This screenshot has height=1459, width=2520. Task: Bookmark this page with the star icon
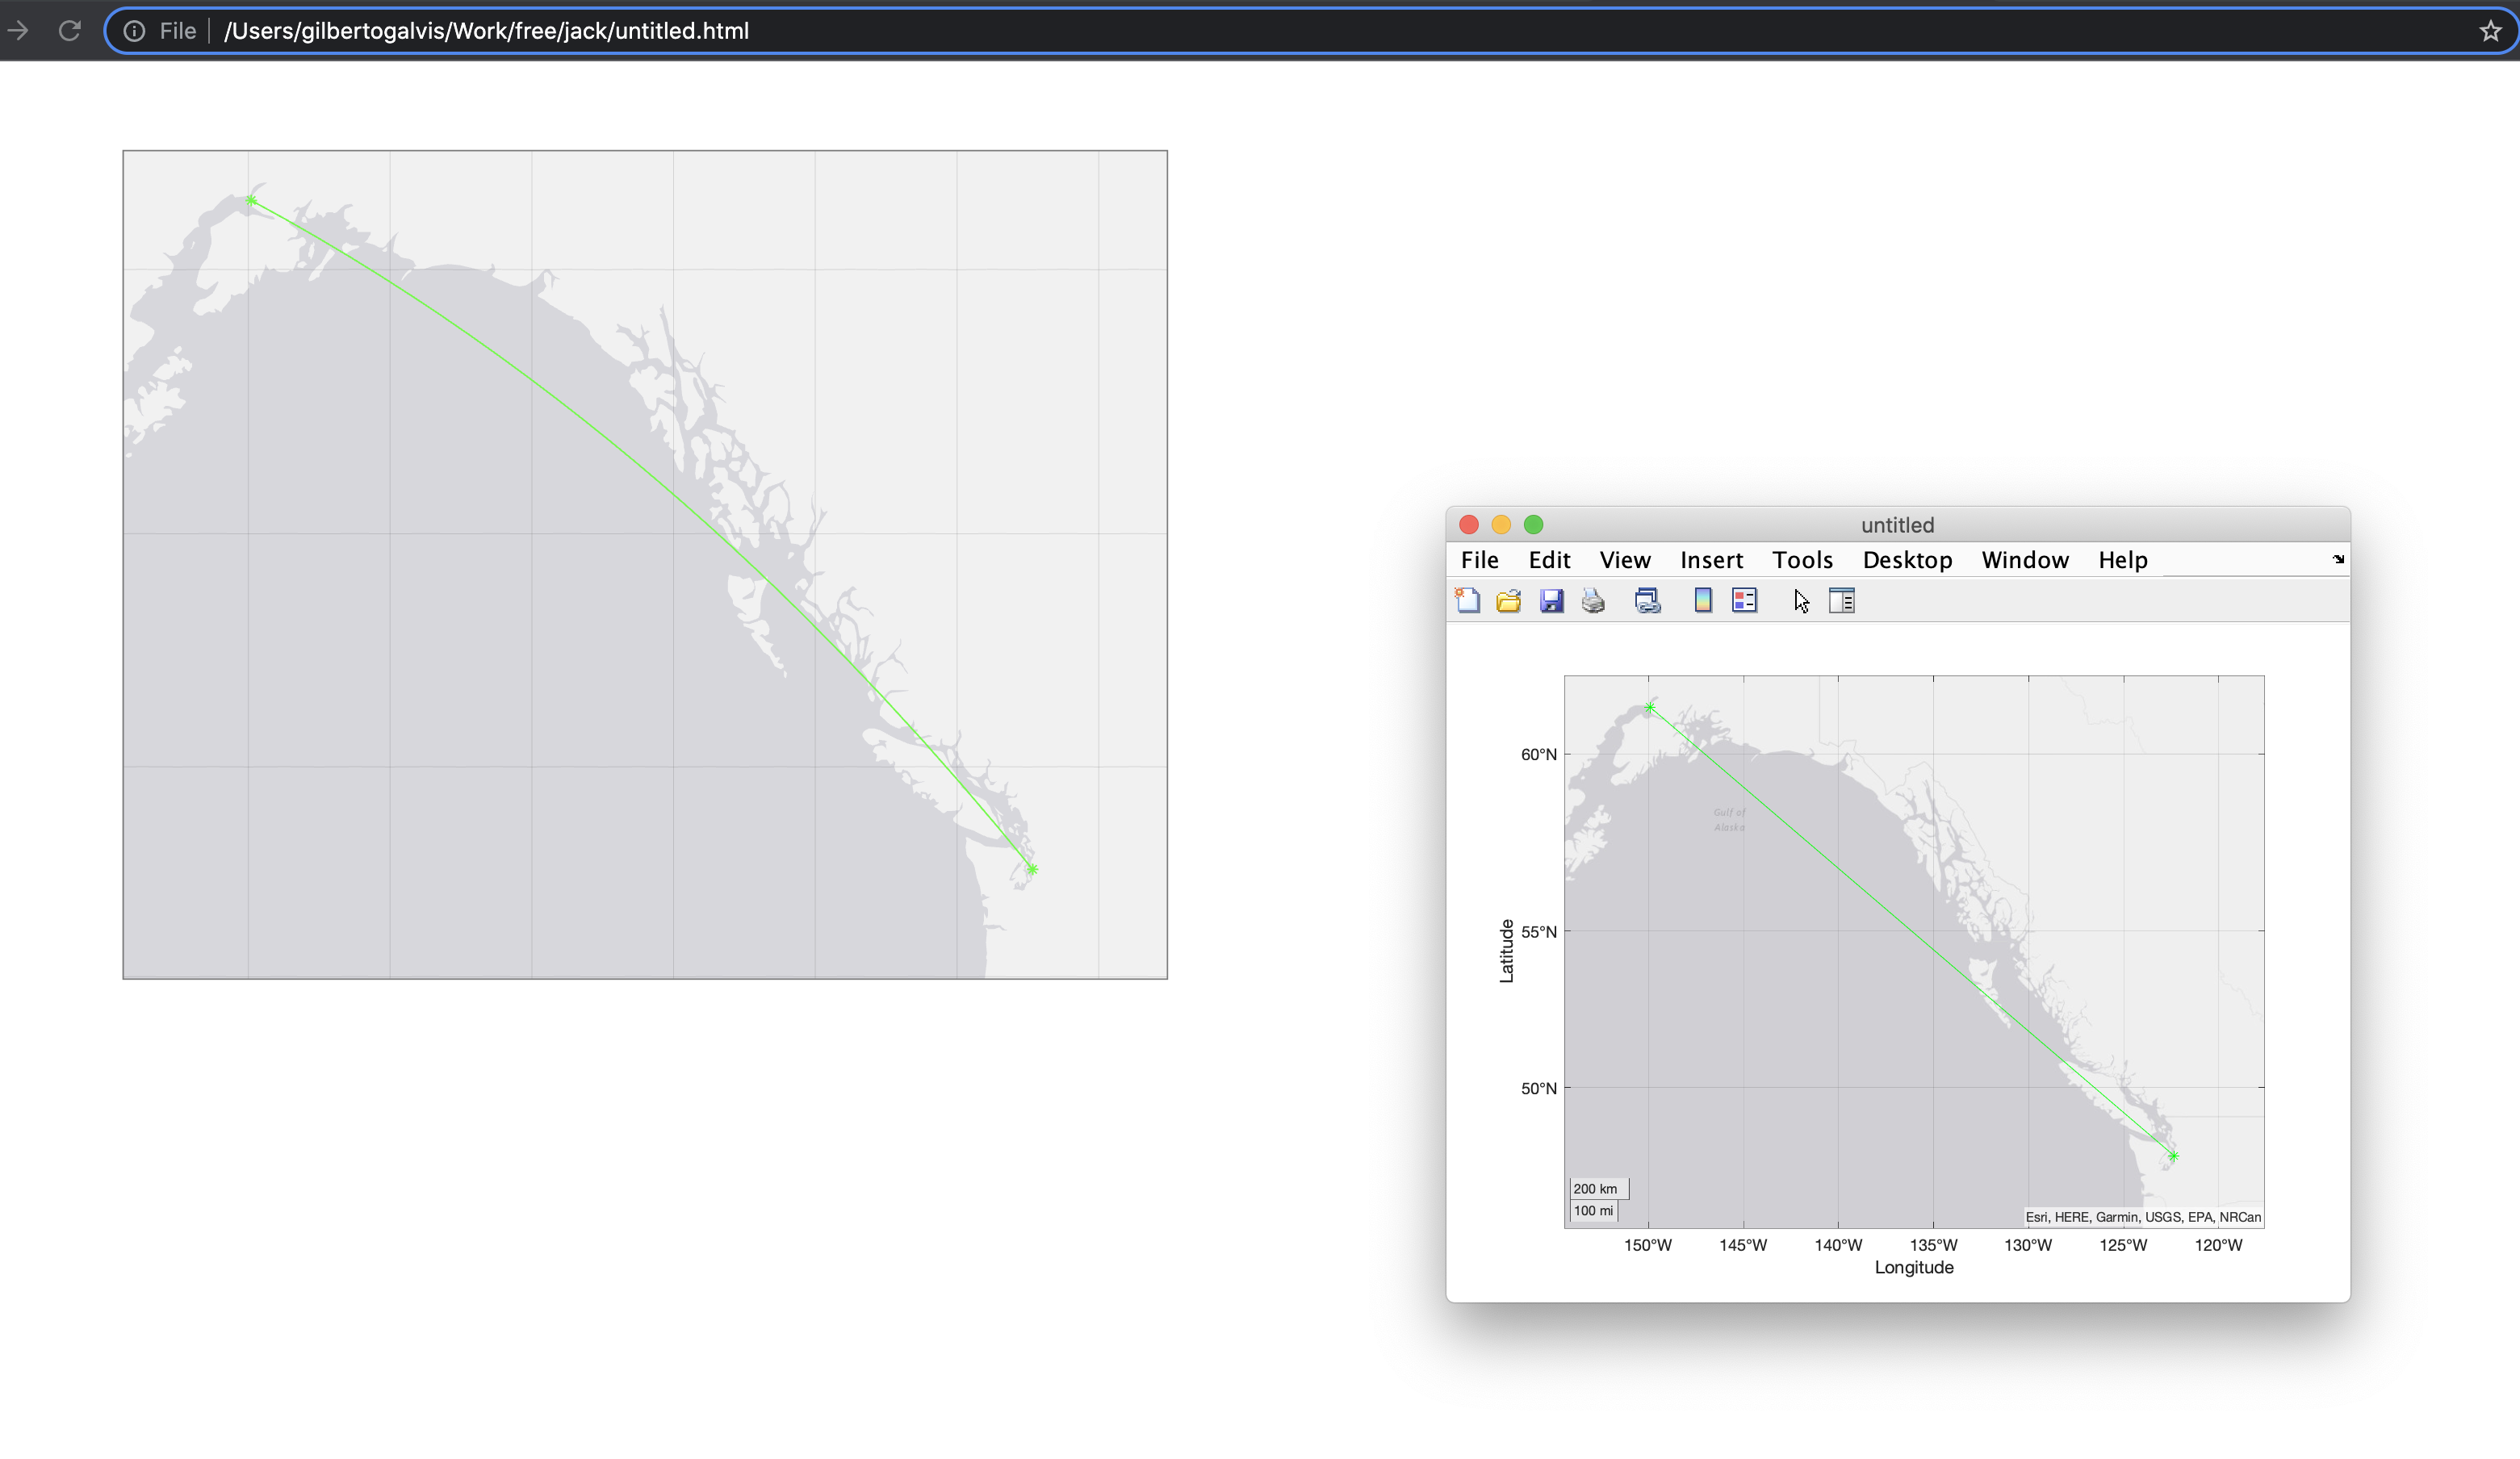[x=2490, y=31]
